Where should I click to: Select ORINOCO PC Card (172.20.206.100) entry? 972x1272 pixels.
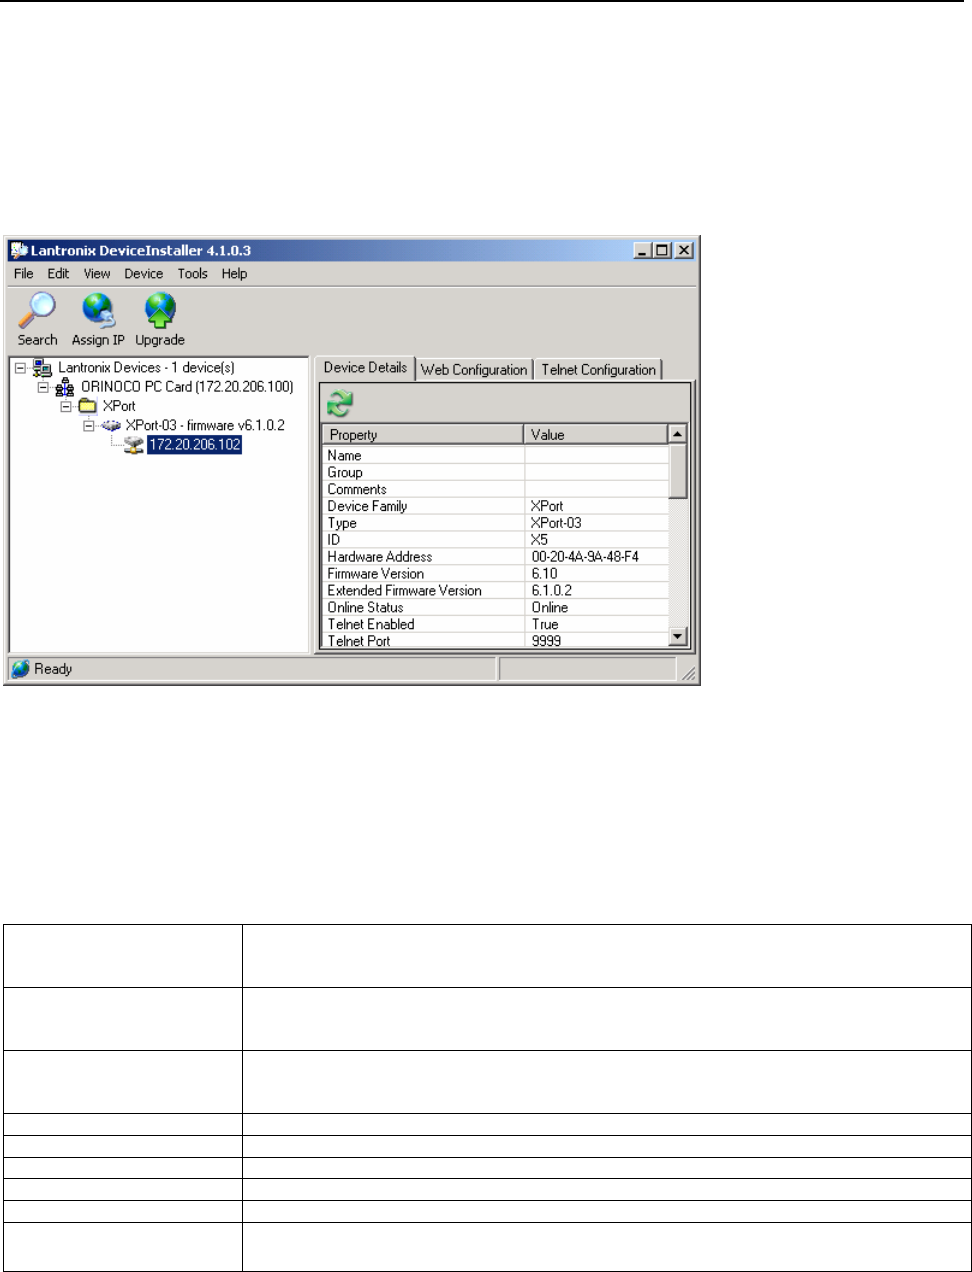[x=186, y=387]
